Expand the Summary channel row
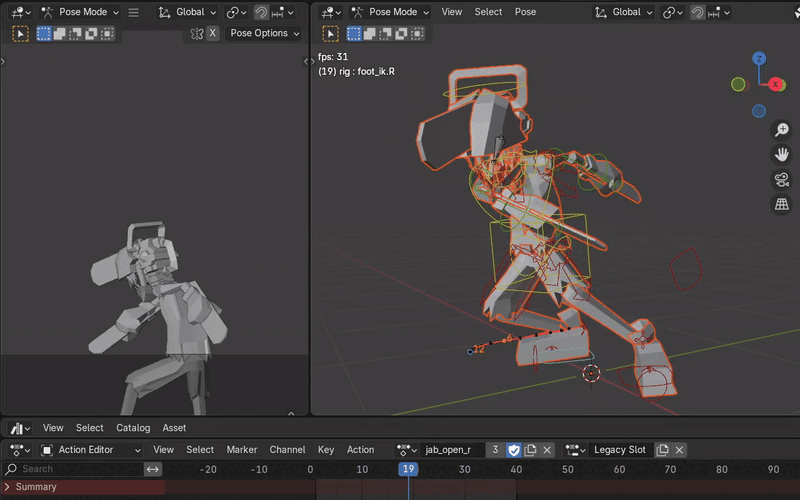Viewport: 800px width, 500px height. click(8, 487)
